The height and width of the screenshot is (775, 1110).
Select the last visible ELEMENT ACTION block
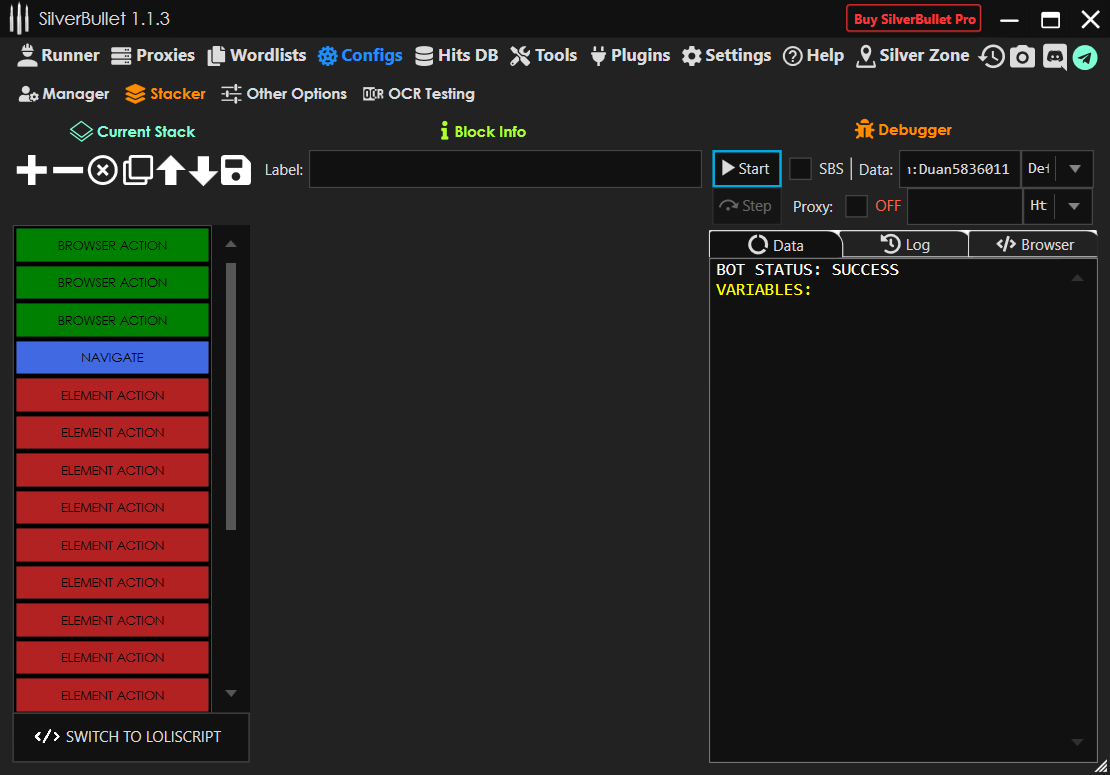(x=113, y=695)
